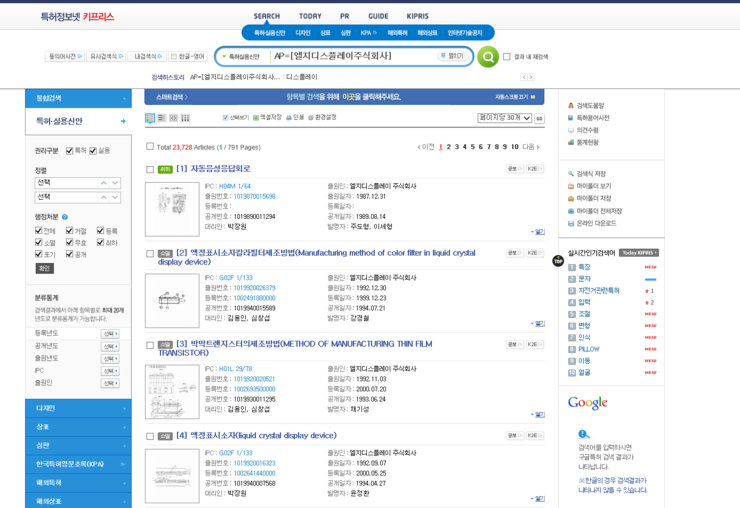This screenshot has width=740, height=508.
Task: Click the 동의어사전 button
Action: click(65, 56)
